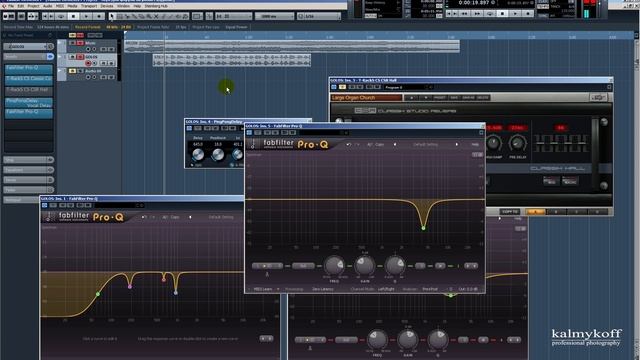Click T-RackS CS CSR Hall insert slot
640x360 pixels.
tap(29, 91)
